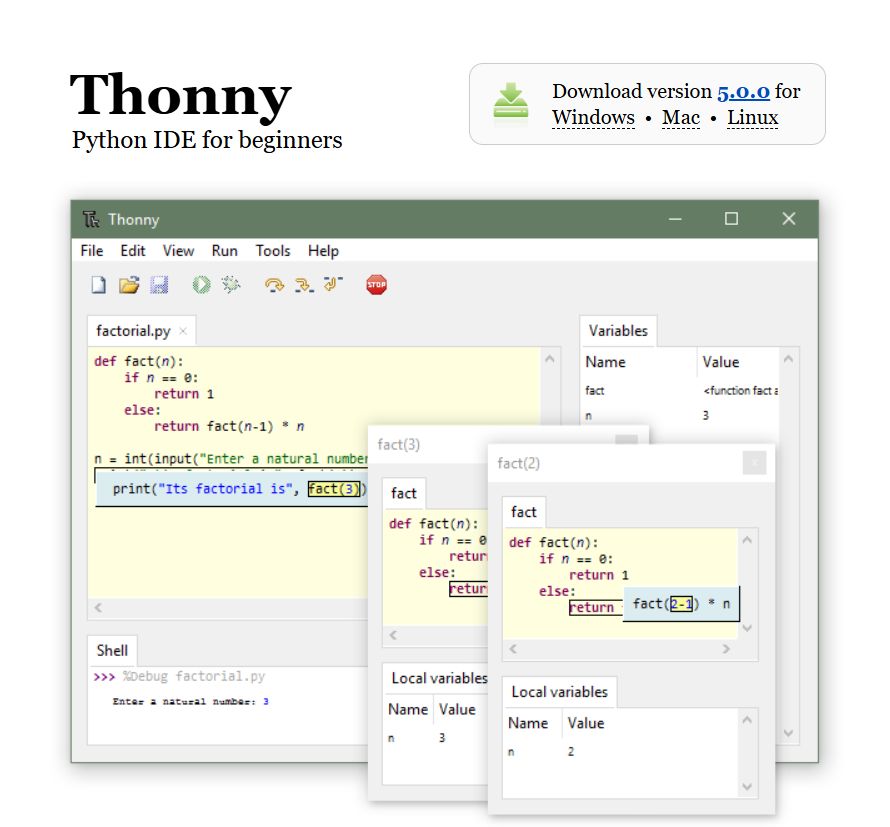
Task: Click the Save floppy disk icon
Action: (159, 284)
